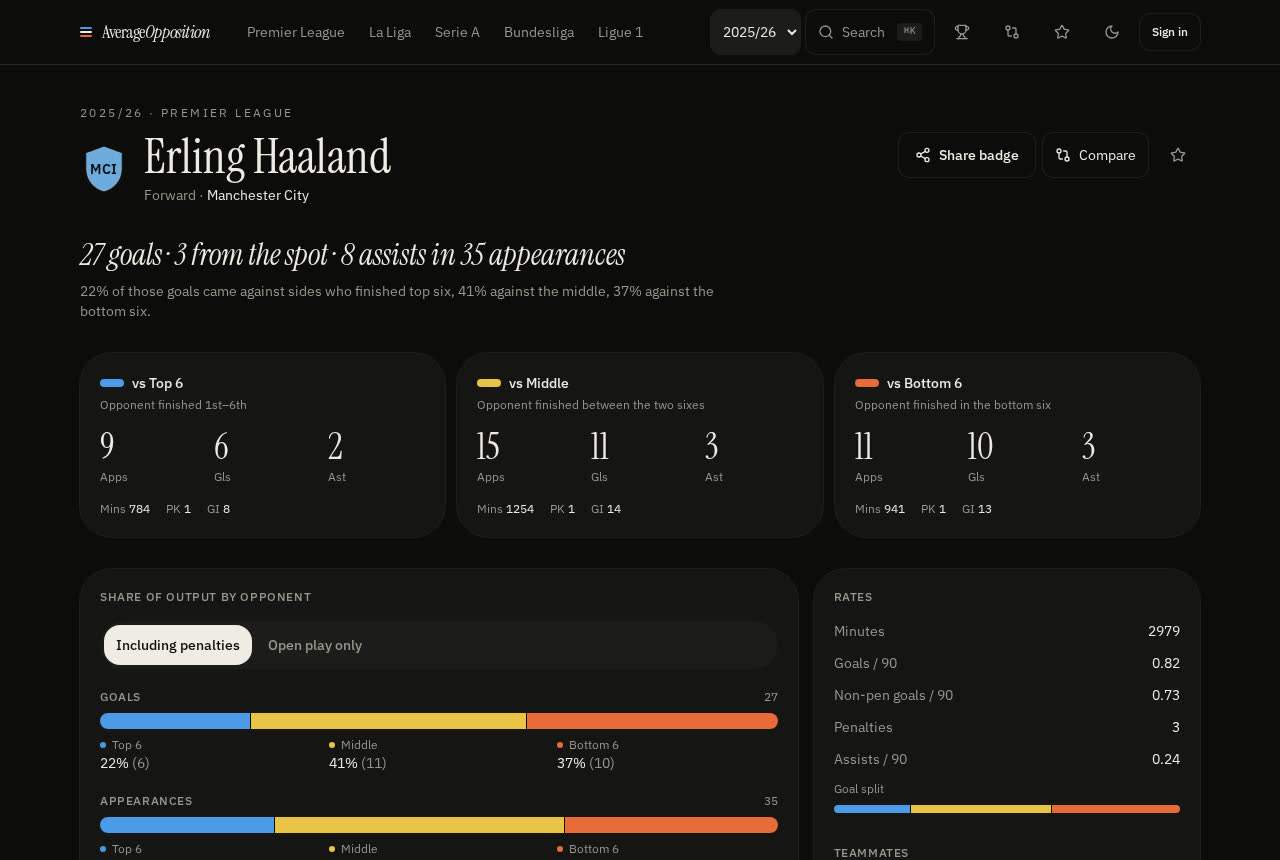
Task: Click the blue segment of the Goal split bar
Action: pyautogui.click(x=872, y=809)
